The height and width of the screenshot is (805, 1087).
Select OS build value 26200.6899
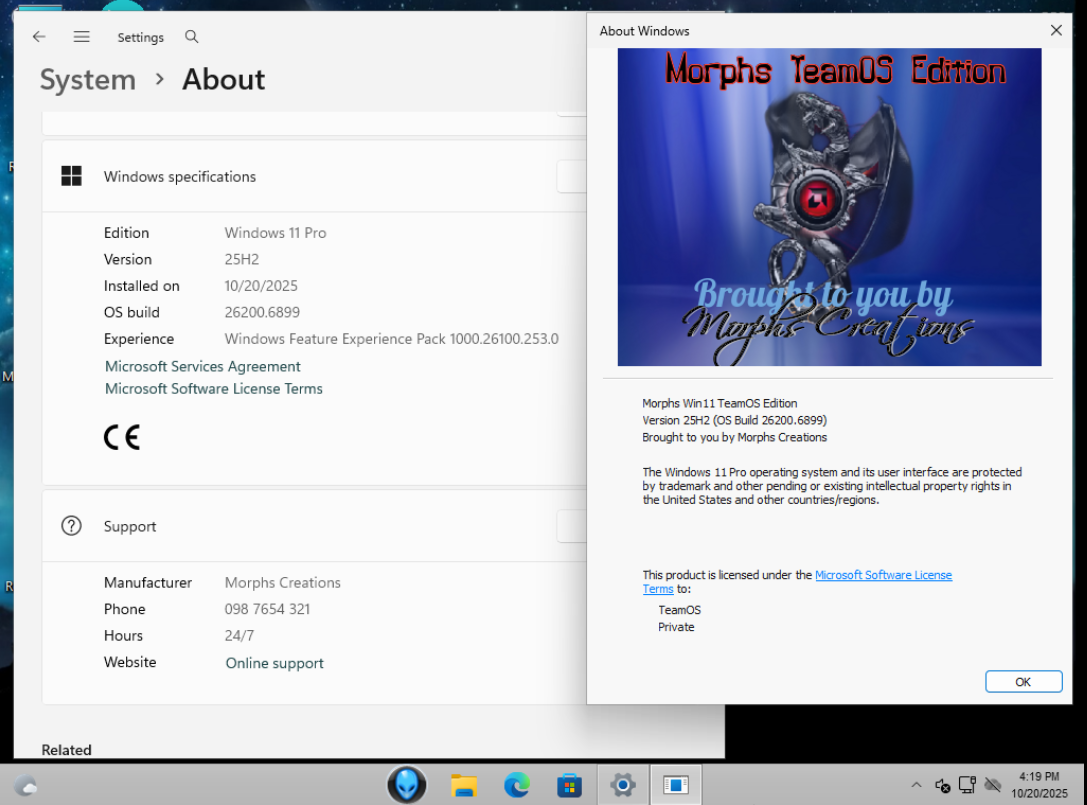262,312
